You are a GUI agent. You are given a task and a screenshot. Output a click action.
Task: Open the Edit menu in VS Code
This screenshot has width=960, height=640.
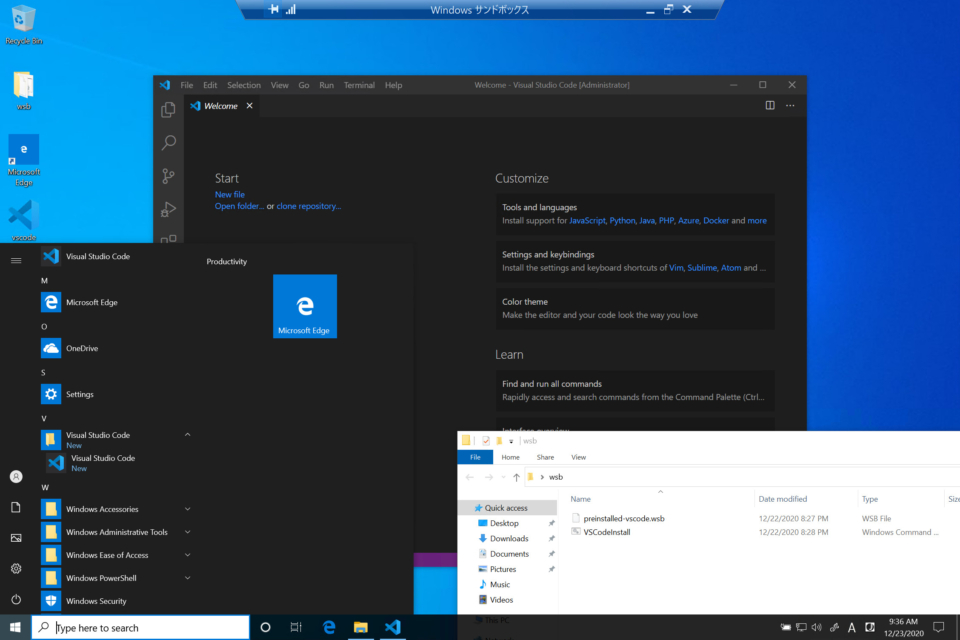(x=210, y=85)
